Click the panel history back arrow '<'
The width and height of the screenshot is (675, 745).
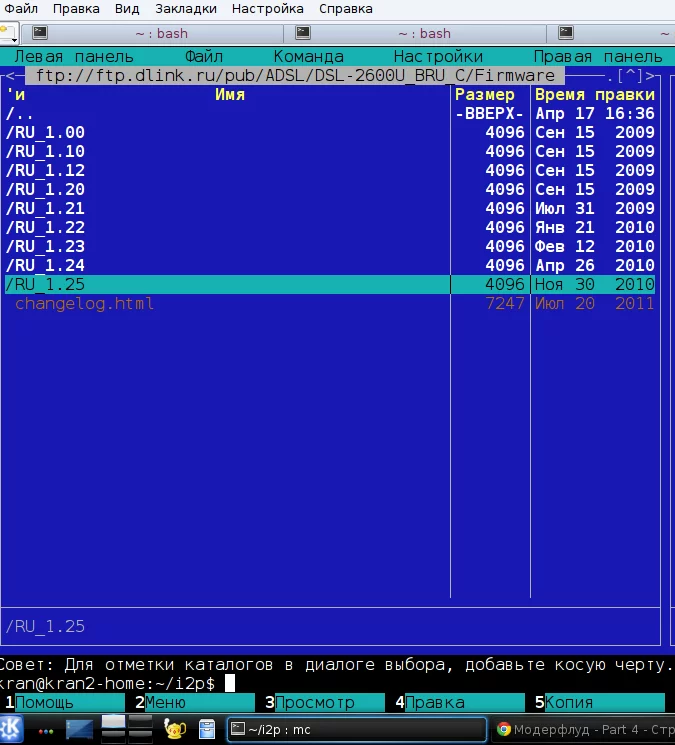click(10, 76)
